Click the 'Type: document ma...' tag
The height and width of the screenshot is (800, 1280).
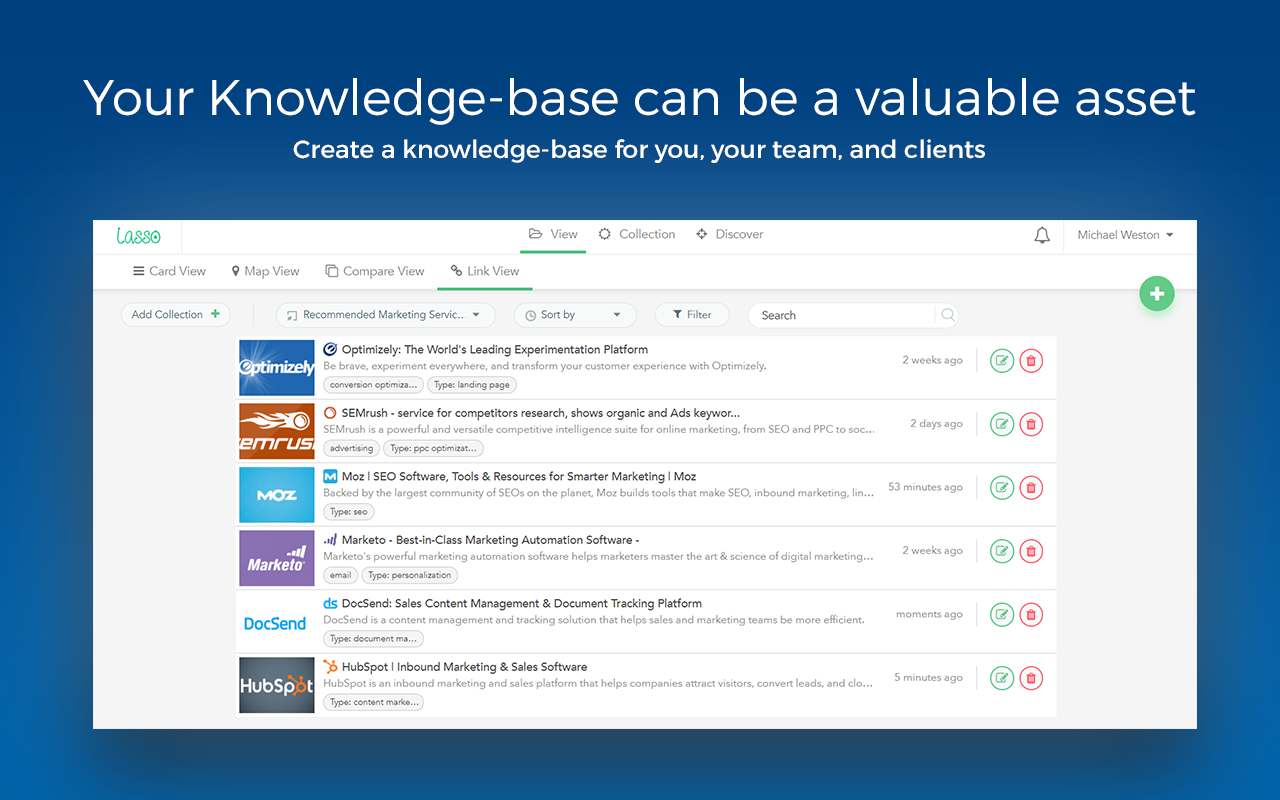point(373,639)
